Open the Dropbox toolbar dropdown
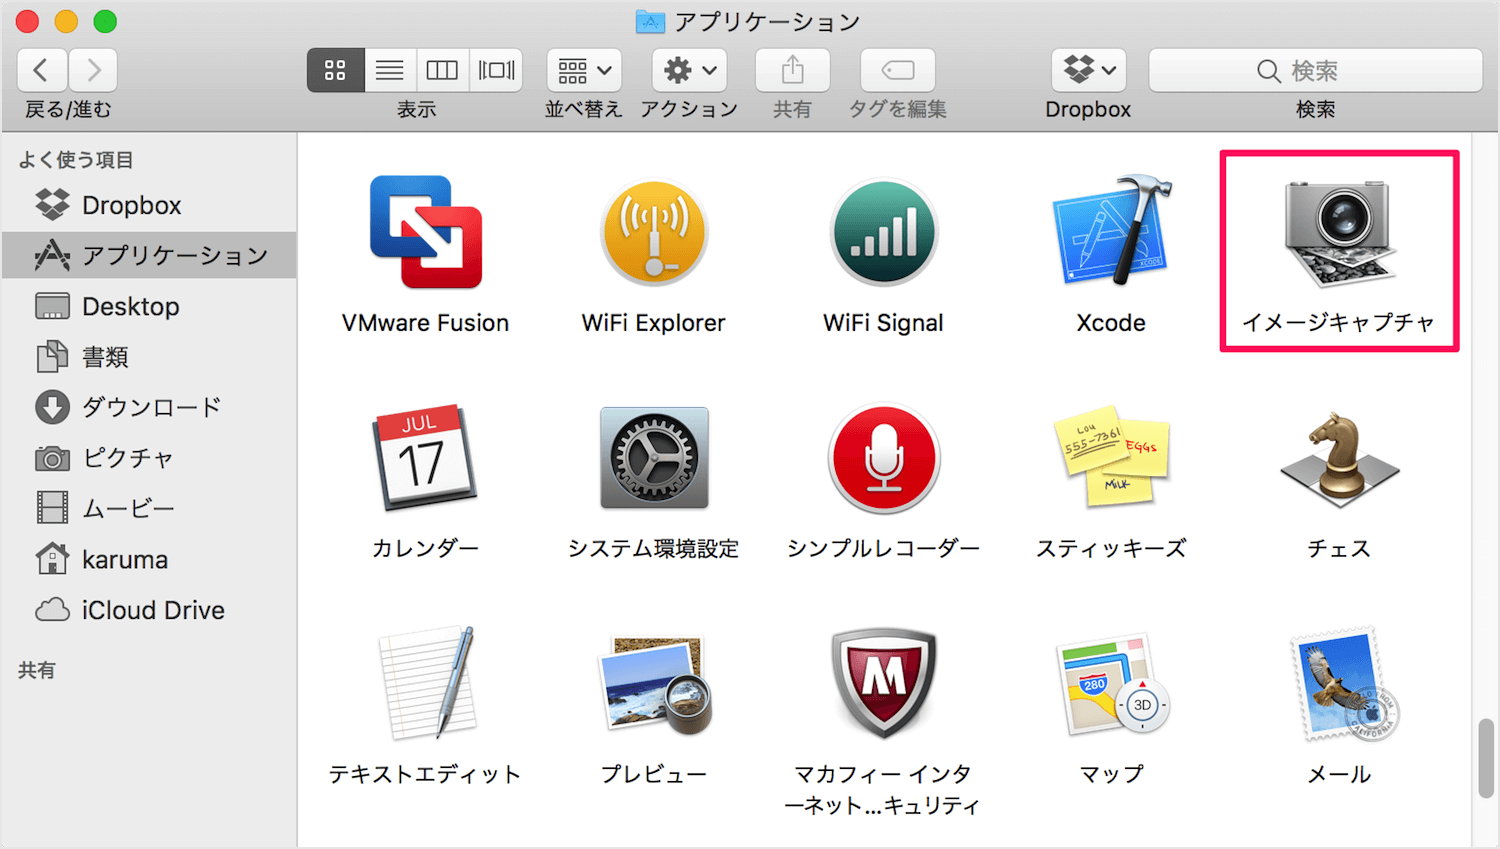This screenshot has width=1500, height=849. point(1089,70)
